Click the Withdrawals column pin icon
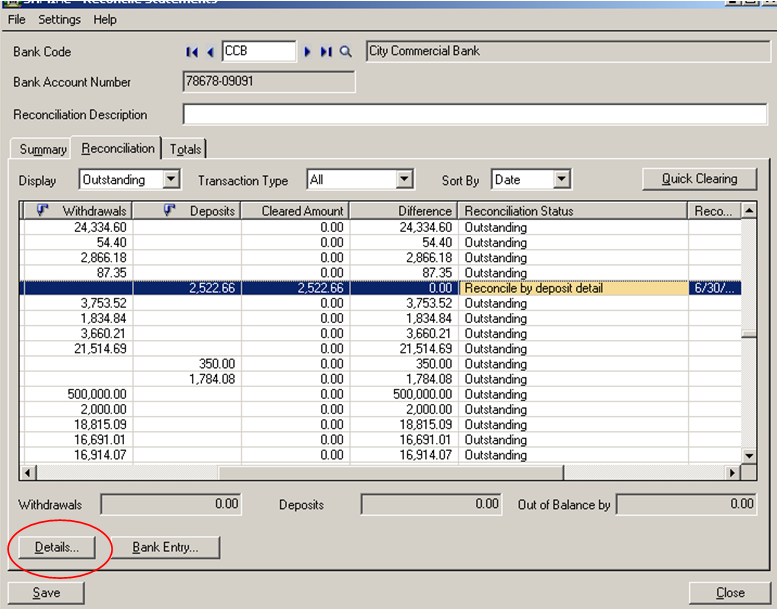Image resolution: width=777 pixels, height=610 pixels. 43,211
